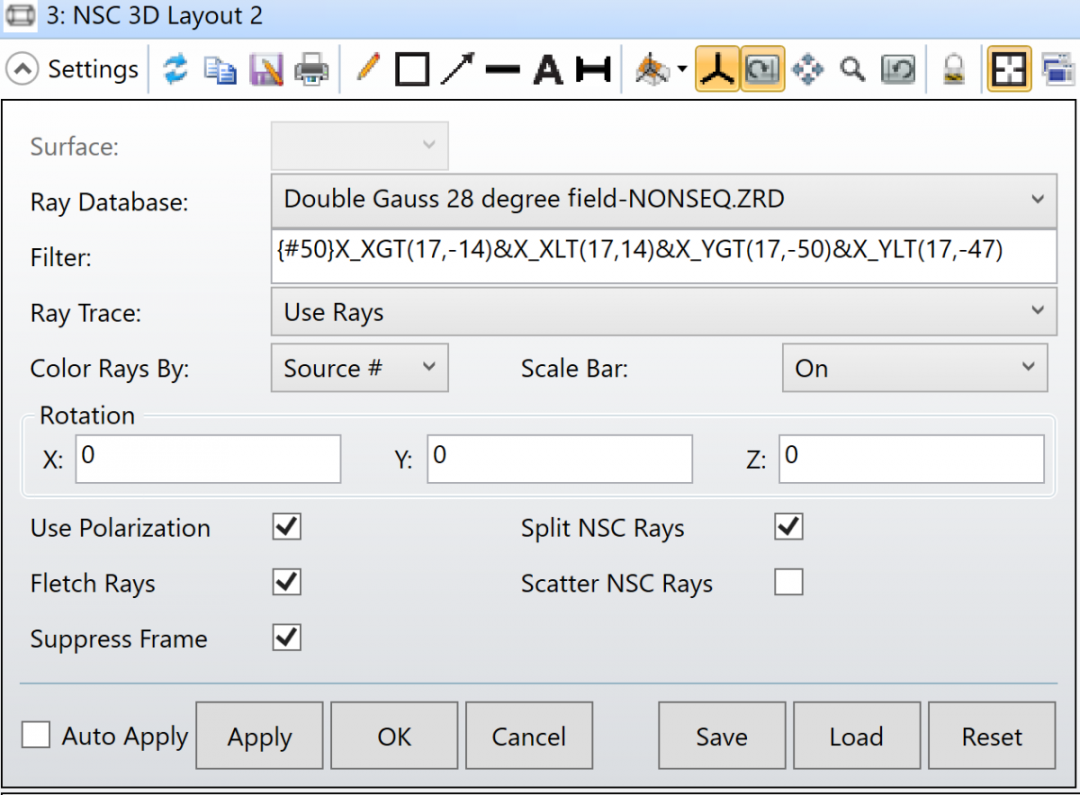The width and height of the screenshot is (1080, 795).
Task: Click the Save button
Action: [722, 736]
